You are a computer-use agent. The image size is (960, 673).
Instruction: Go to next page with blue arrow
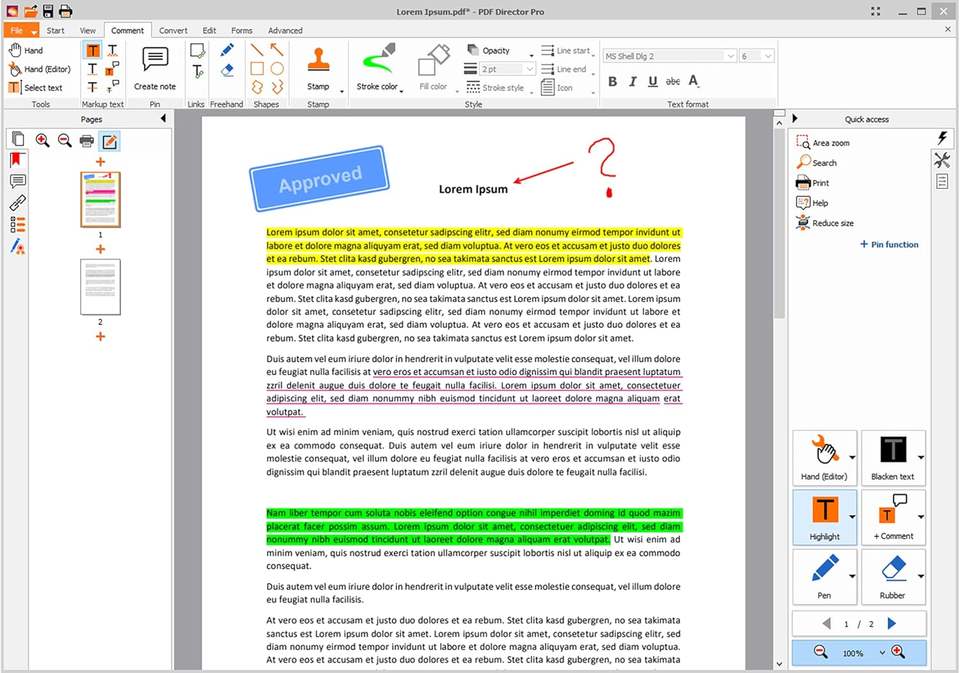892,624
